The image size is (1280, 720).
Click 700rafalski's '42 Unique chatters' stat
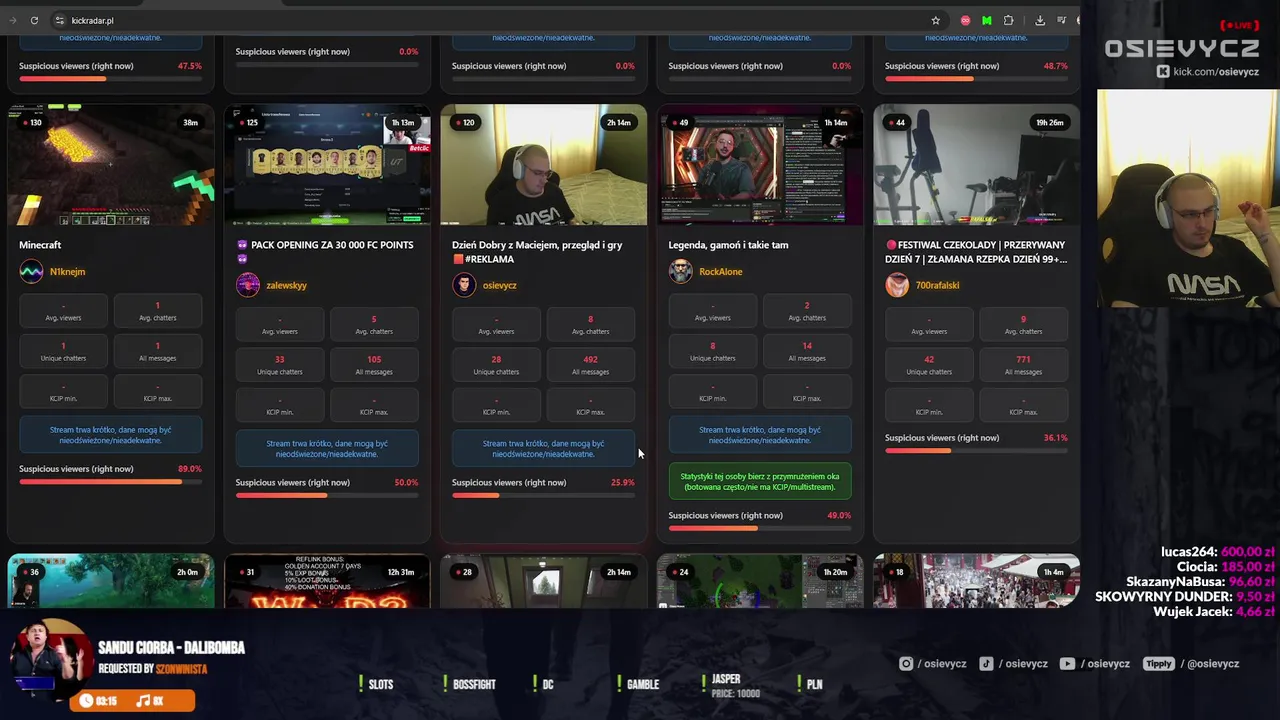[x=929, y=365]
